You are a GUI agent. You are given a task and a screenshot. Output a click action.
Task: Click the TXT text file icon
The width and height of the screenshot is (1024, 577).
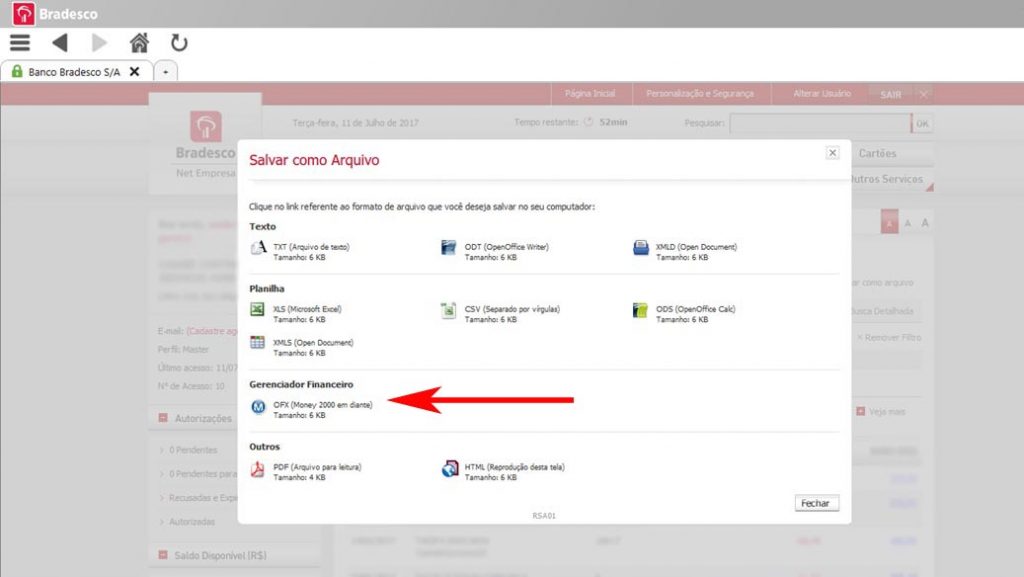(257, 249)
